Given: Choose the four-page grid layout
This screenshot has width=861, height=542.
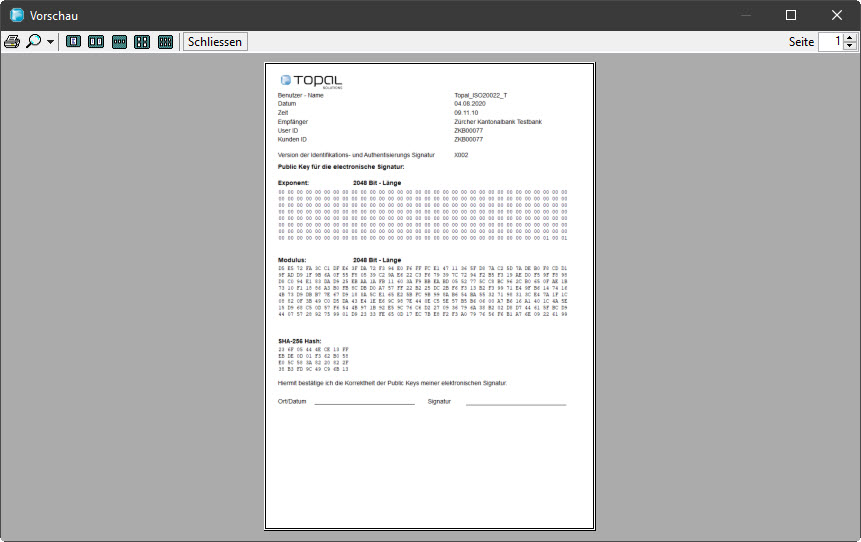Looking at the screenshot, I should pyautogui.click(x=142, y=42).
